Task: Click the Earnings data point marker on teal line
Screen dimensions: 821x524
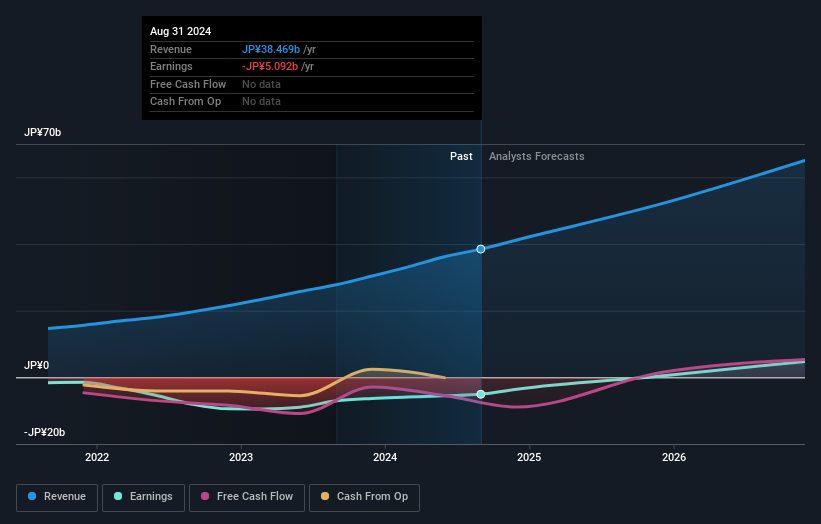Action: point(481,394)
